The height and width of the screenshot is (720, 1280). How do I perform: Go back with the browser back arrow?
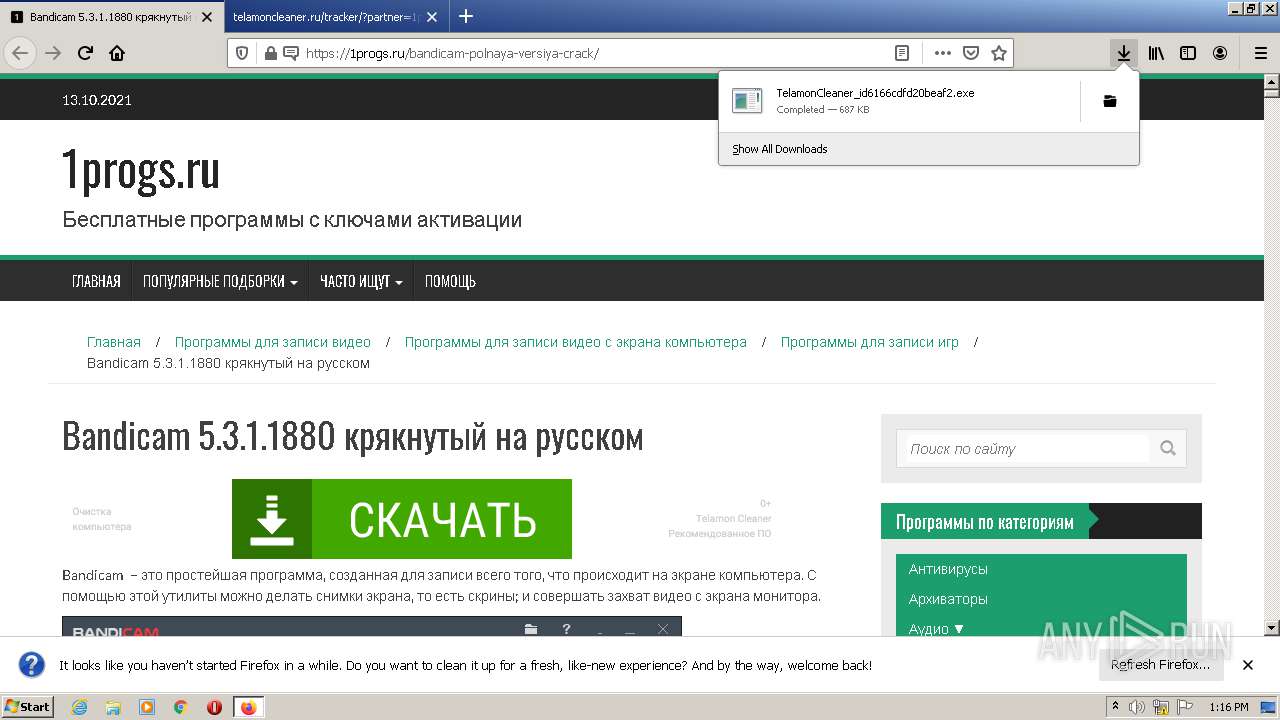point(20,53)
